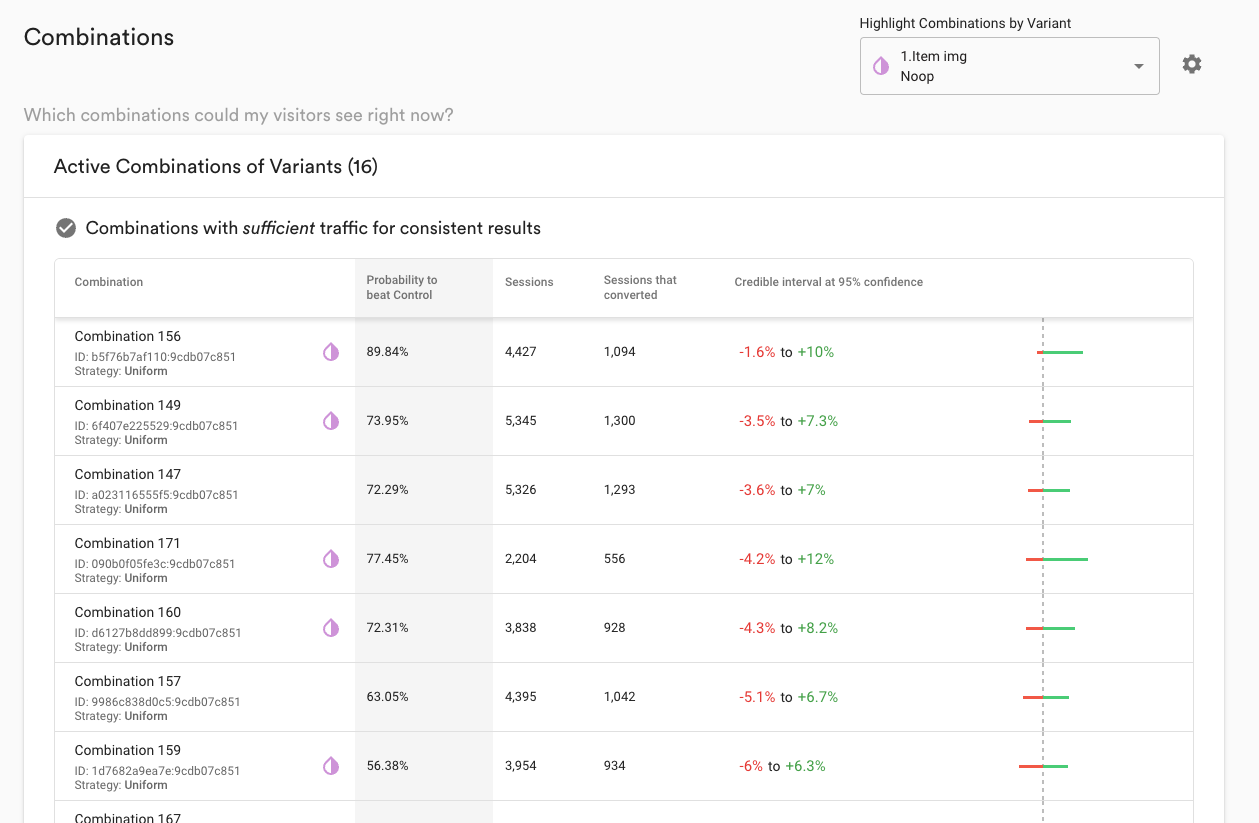The image size is (1259, 823).
Task: Click converted sessions value 928
Action: click(x=615, y=628)
